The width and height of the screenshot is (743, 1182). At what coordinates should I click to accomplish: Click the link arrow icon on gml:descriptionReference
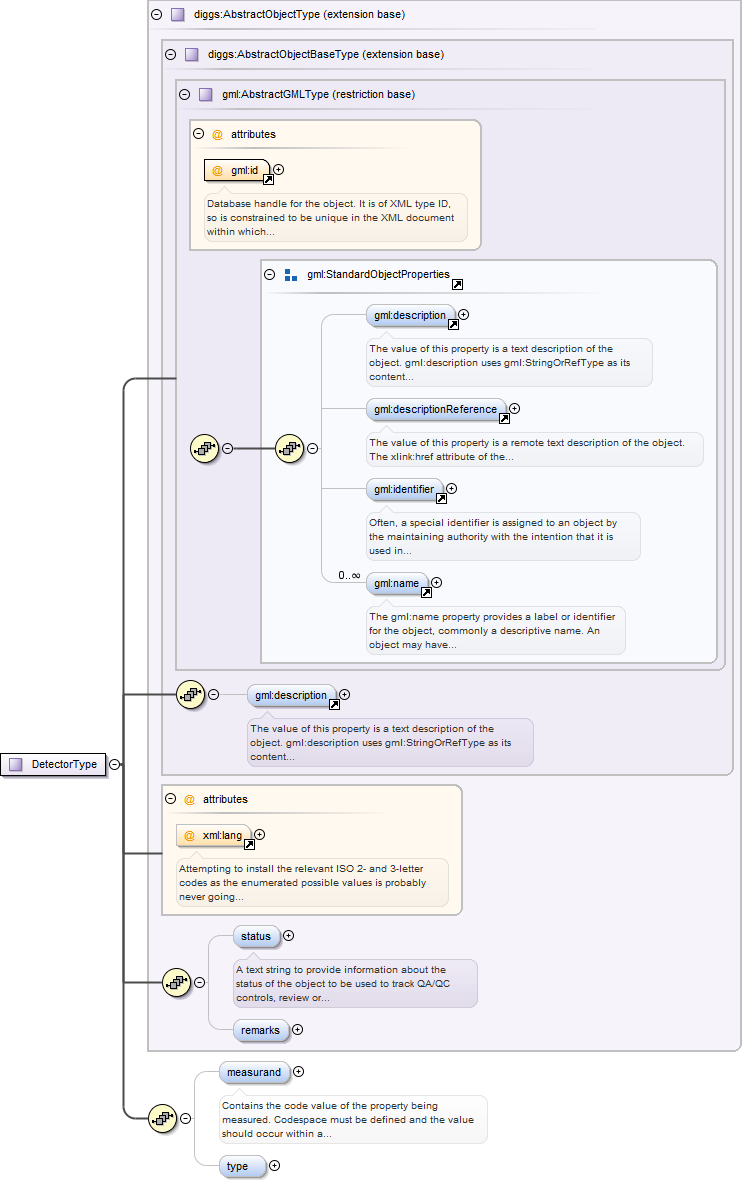coord(504,418)
